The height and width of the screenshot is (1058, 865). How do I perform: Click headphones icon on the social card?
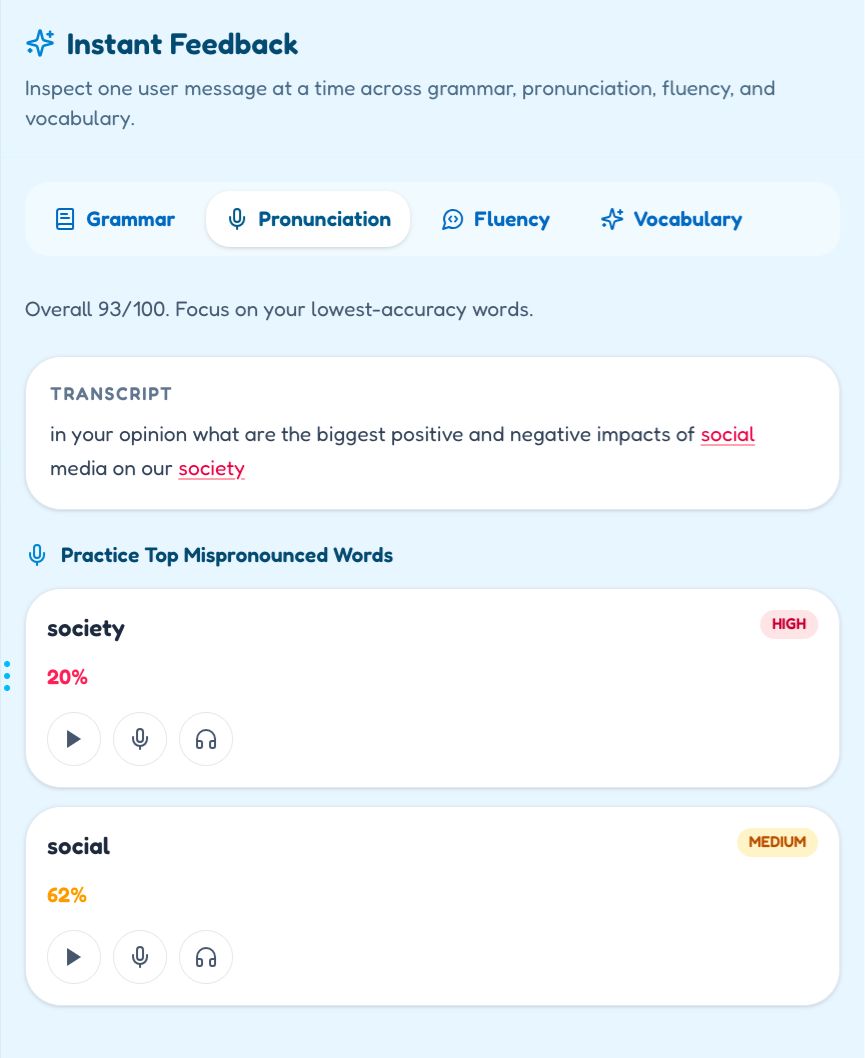coord(206,957)
